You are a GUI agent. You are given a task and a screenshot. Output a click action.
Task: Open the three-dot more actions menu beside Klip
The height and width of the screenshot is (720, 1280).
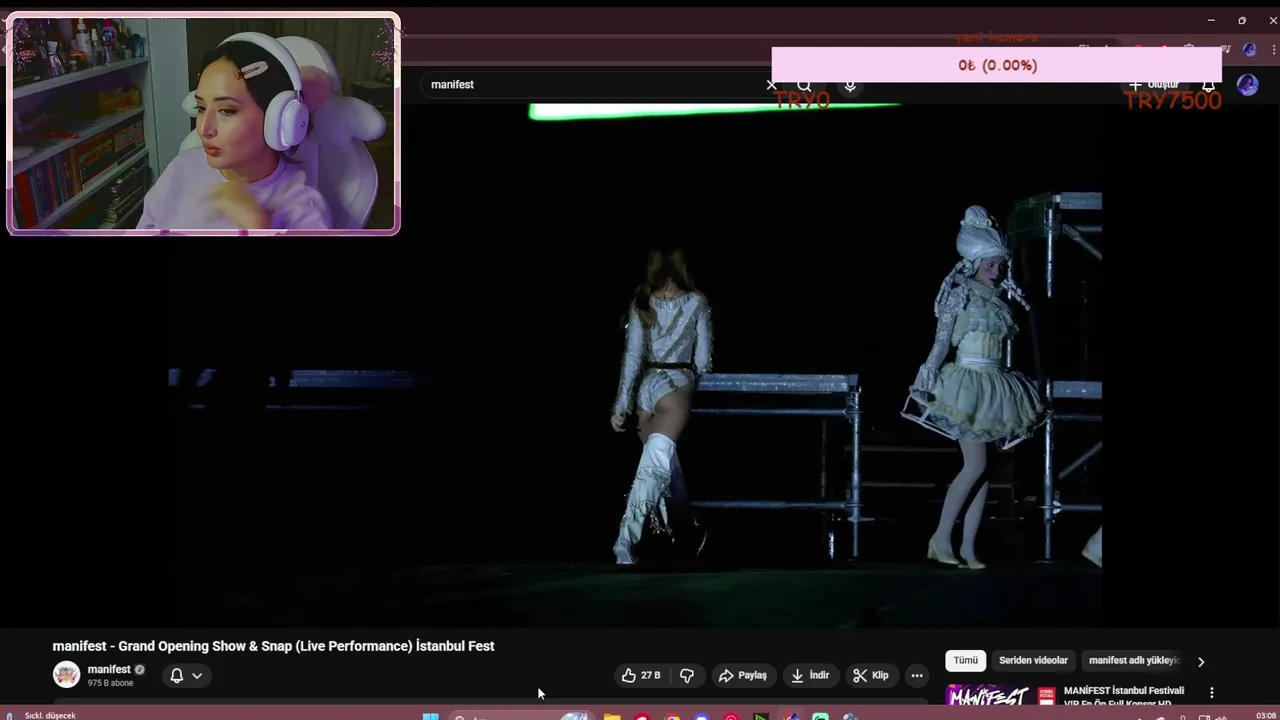(x=917, y=675)
